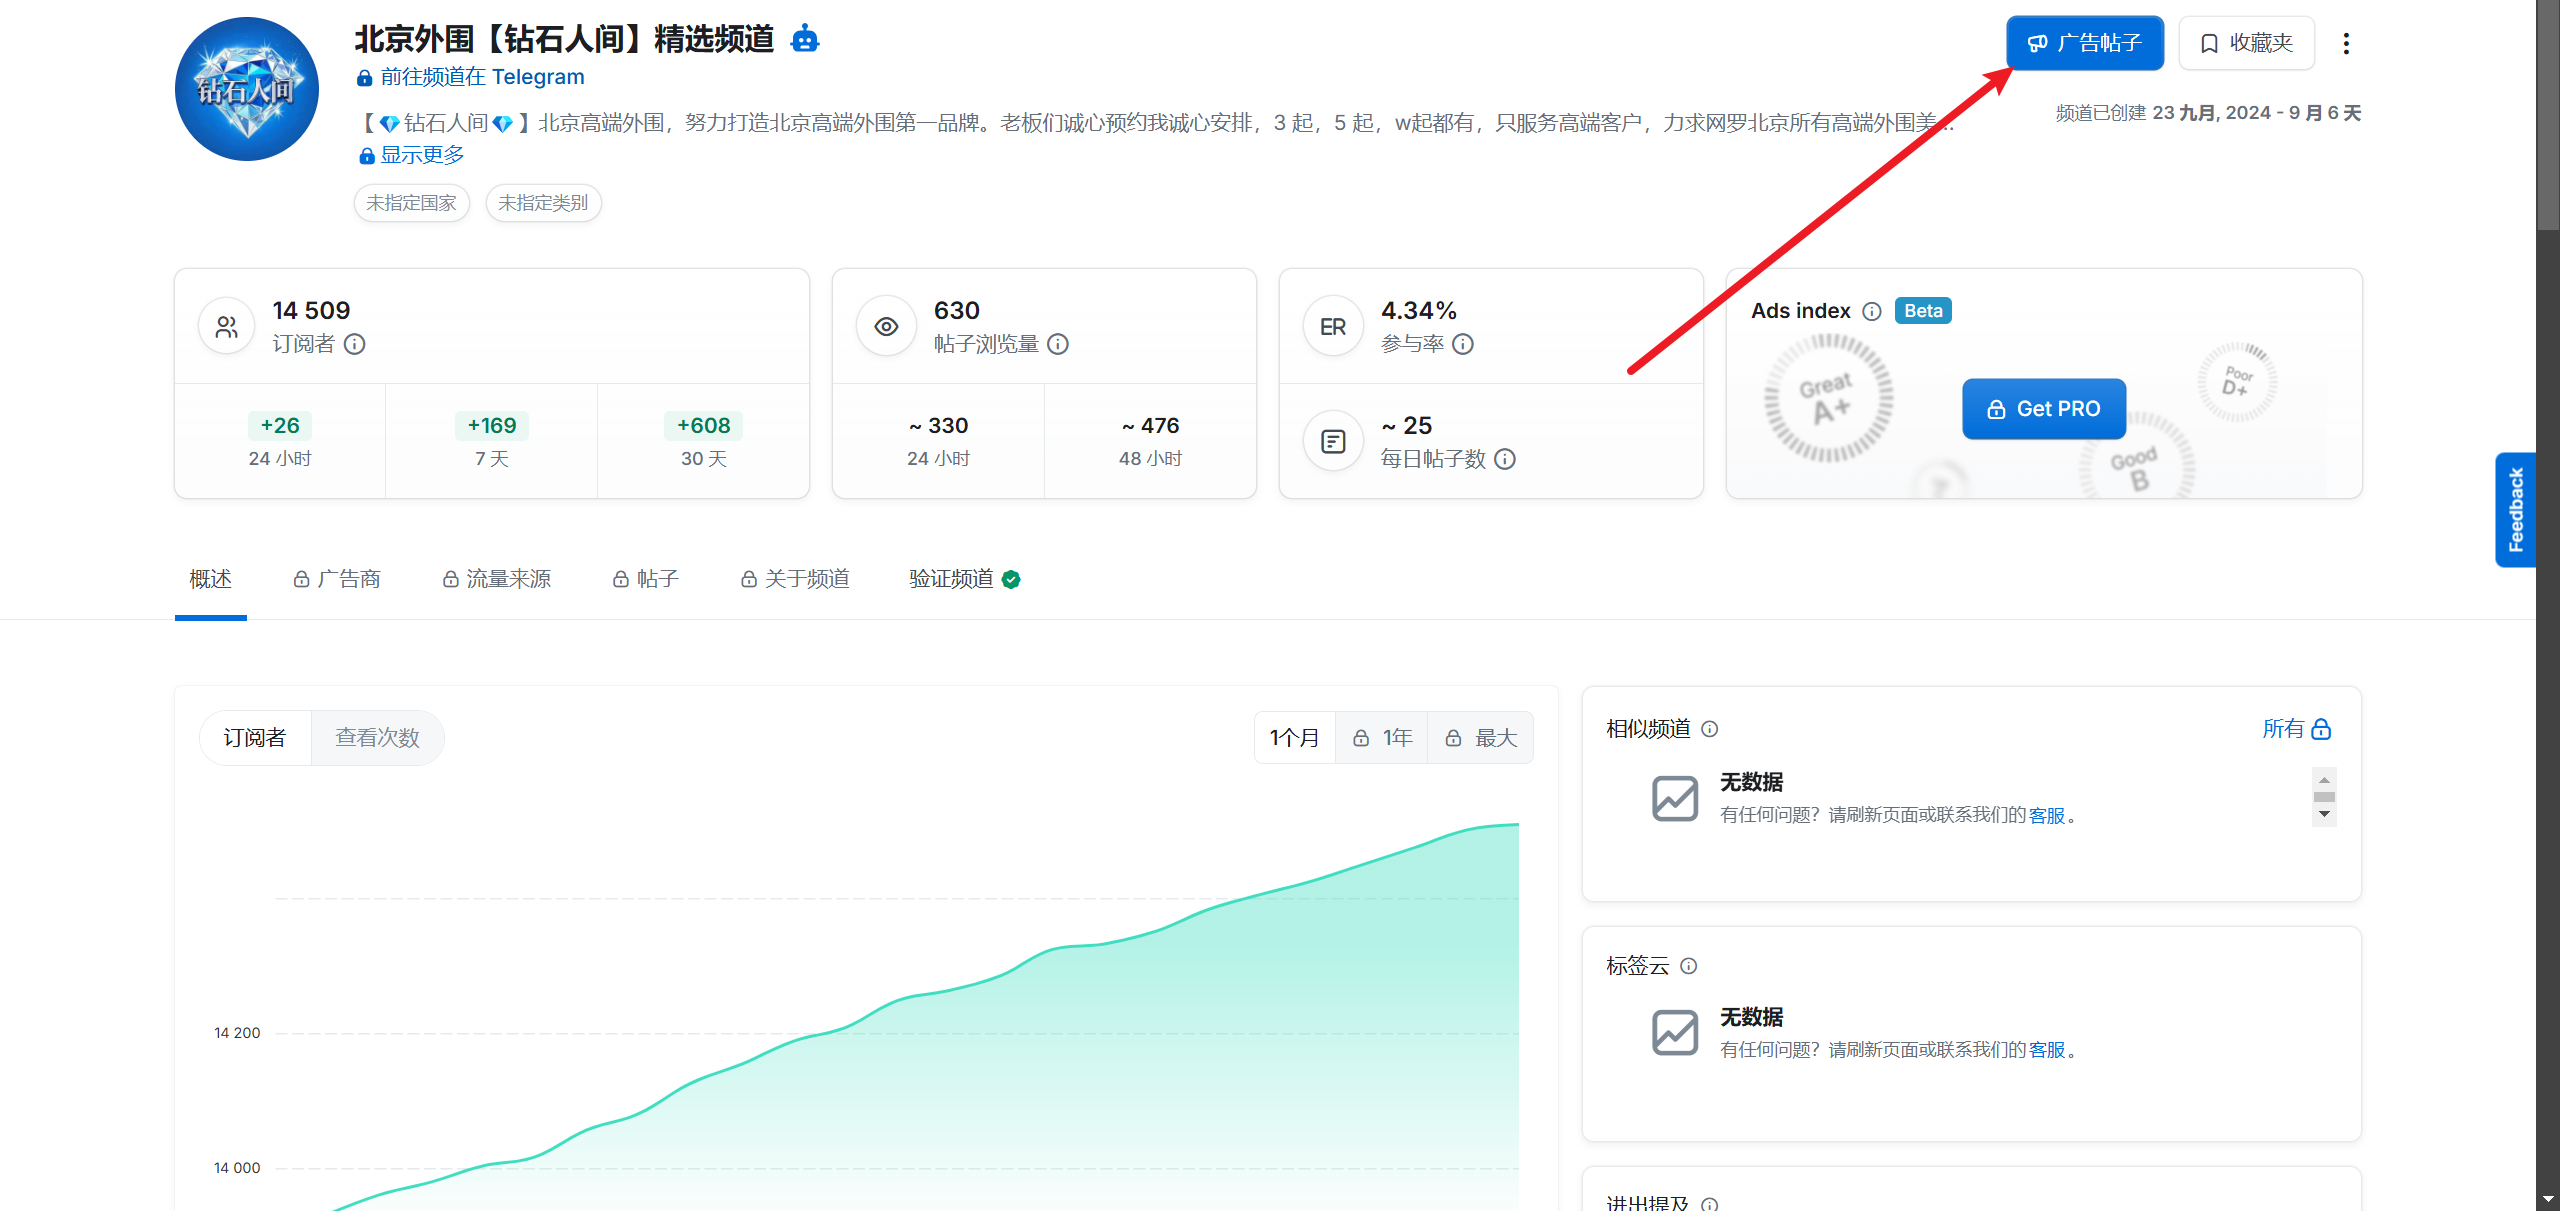This screenshot has height=1211, width=2560.
Task: Switch to the 验证频道 verify channel tab
Action: click(x=964, y=579)
